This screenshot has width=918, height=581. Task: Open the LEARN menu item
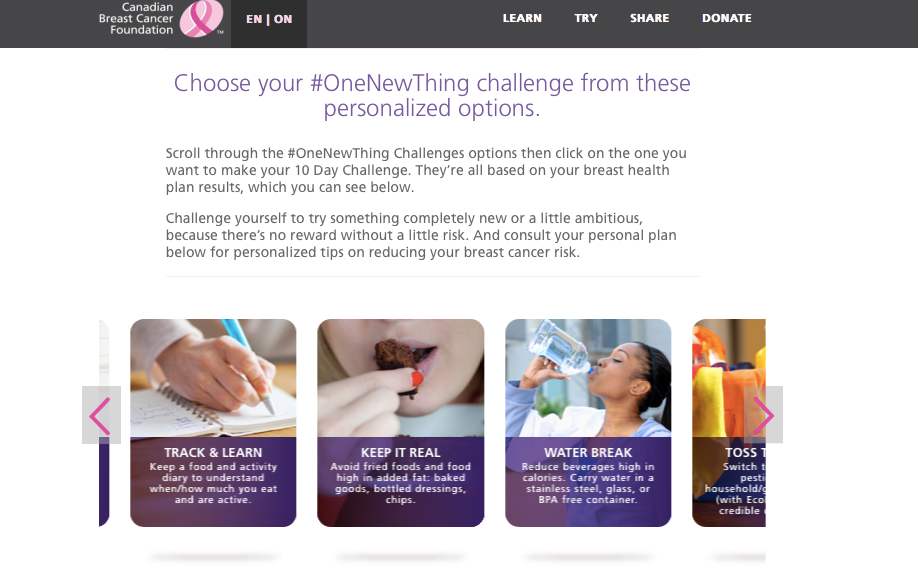click(522, 19)
